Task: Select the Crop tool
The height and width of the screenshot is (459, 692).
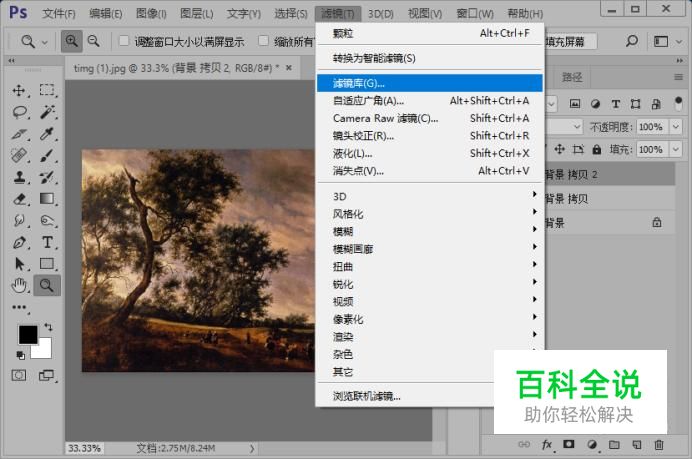Action: click(19, 134)
